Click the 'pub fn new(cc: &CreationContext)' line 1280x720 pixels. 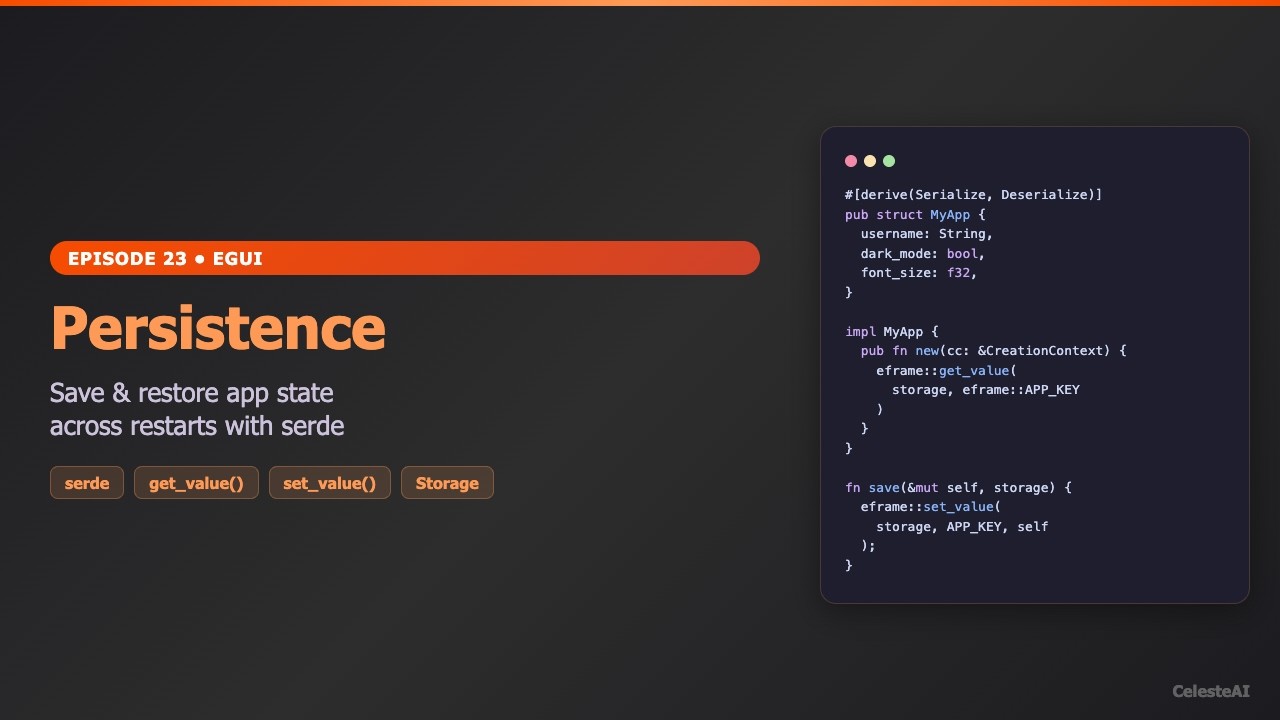(994, 351)
